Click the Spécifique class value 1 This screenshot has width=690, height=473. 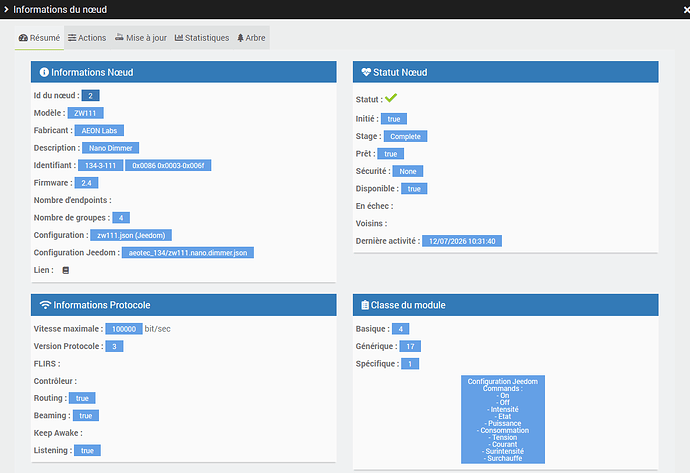coord(410,364)
